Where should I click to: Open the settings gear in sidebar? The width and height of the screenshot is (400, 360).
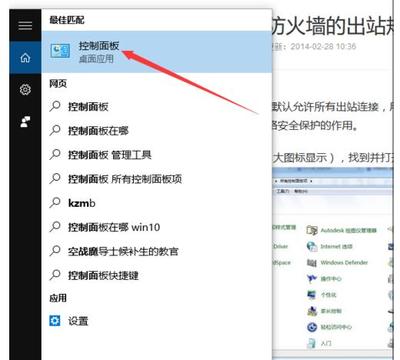(25, 89)
